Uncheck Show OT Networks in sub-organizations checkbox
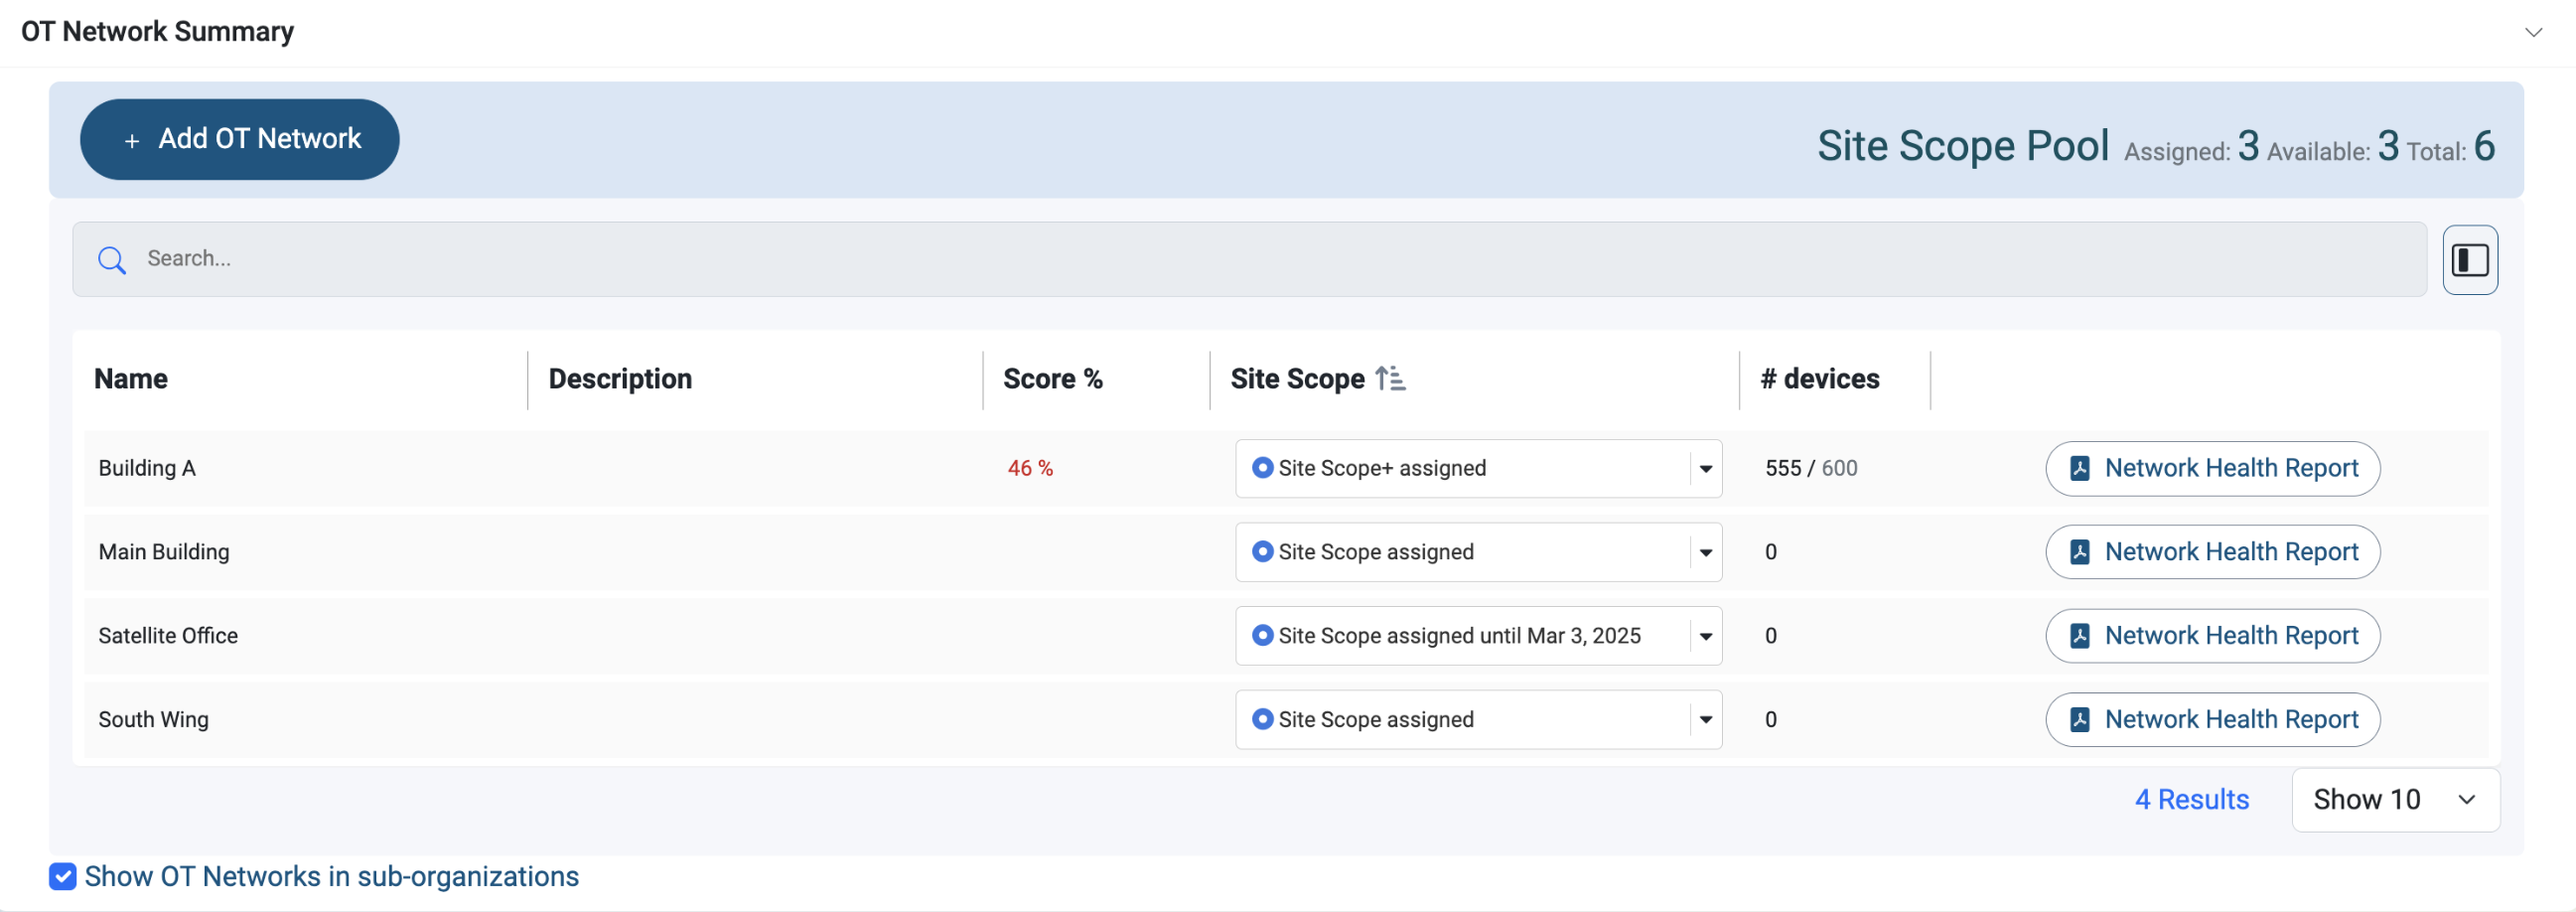Viewport: 2576px width, 912px height. click(63, 876)
